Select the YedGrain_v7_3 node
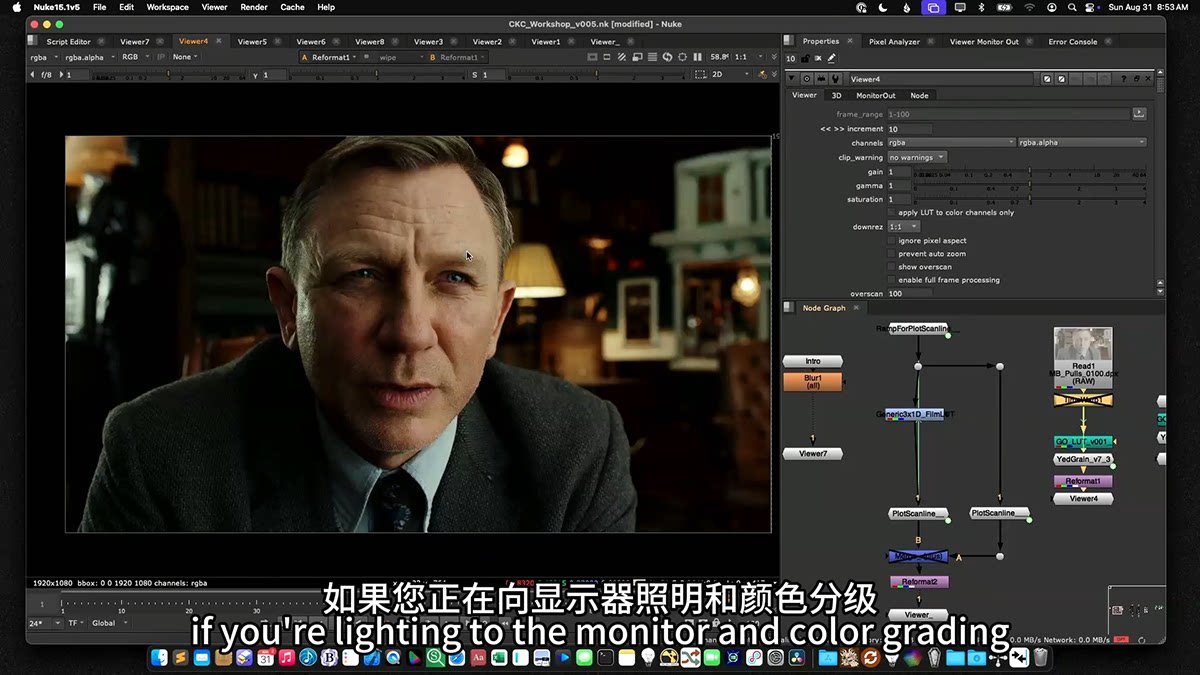 [x=1083, y=459]
